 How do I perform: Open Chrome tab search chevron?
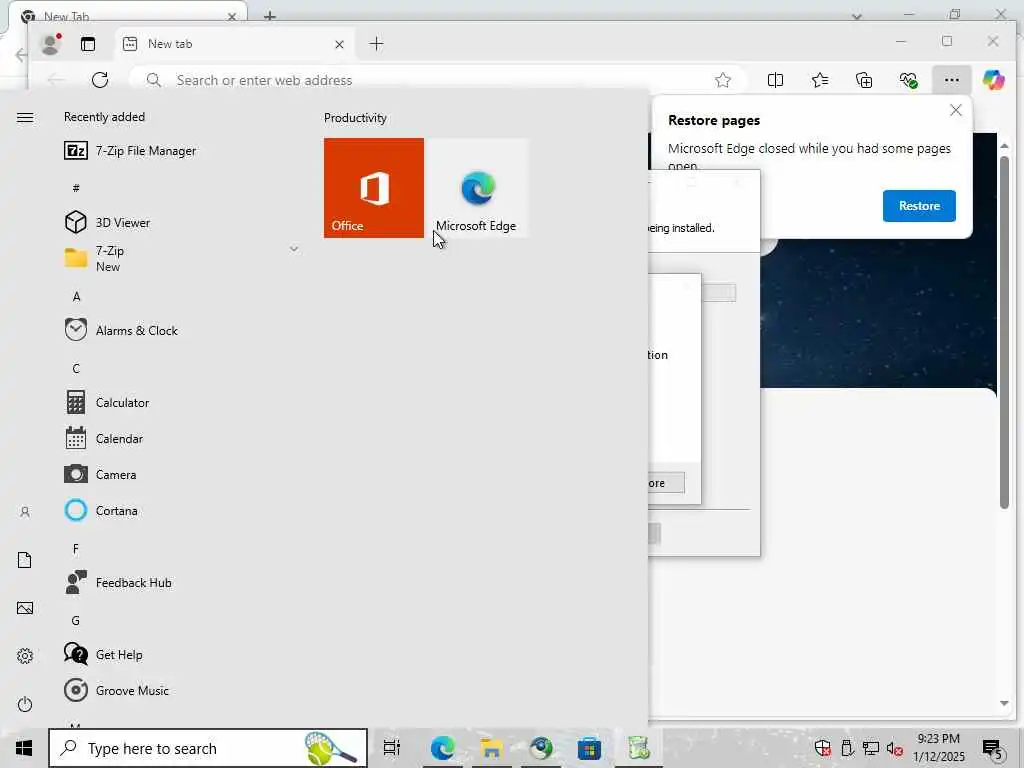click(x=857, y=16)
